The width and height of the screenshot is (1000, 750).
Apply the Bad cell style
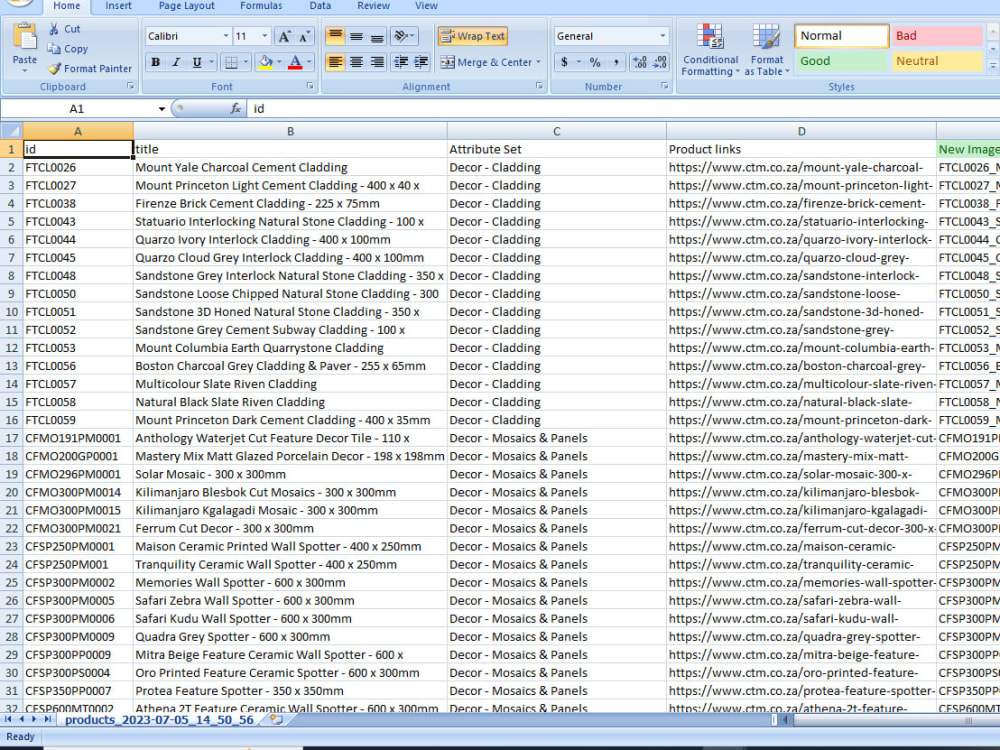point(937,36)
